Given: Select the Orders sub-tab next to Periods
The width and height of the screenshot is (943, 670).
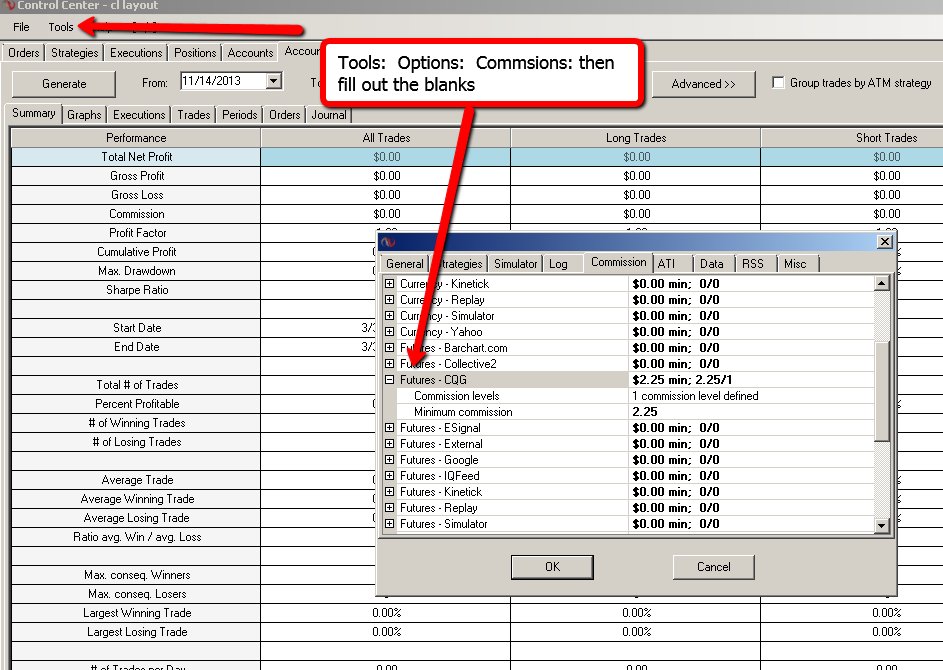Looking at the screenshot, I should tap(284, 115).
